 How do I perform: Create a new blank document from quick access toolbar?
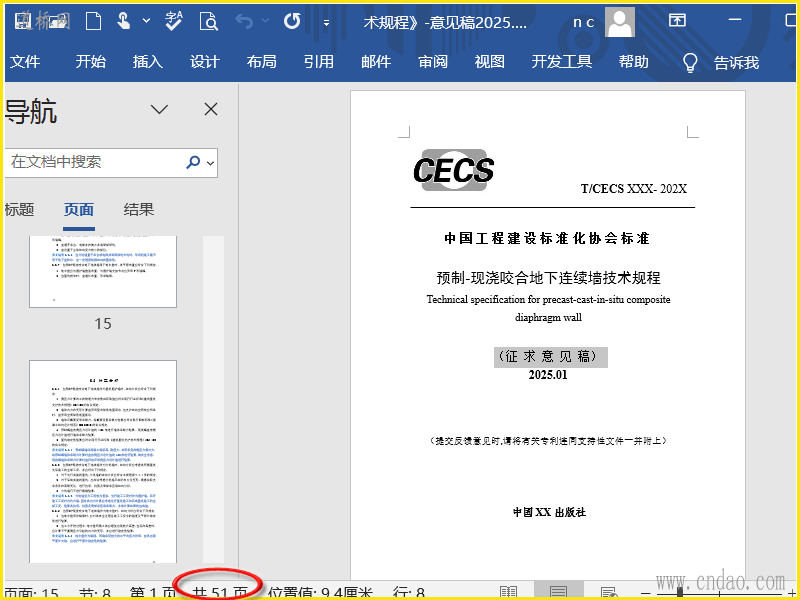93,21
